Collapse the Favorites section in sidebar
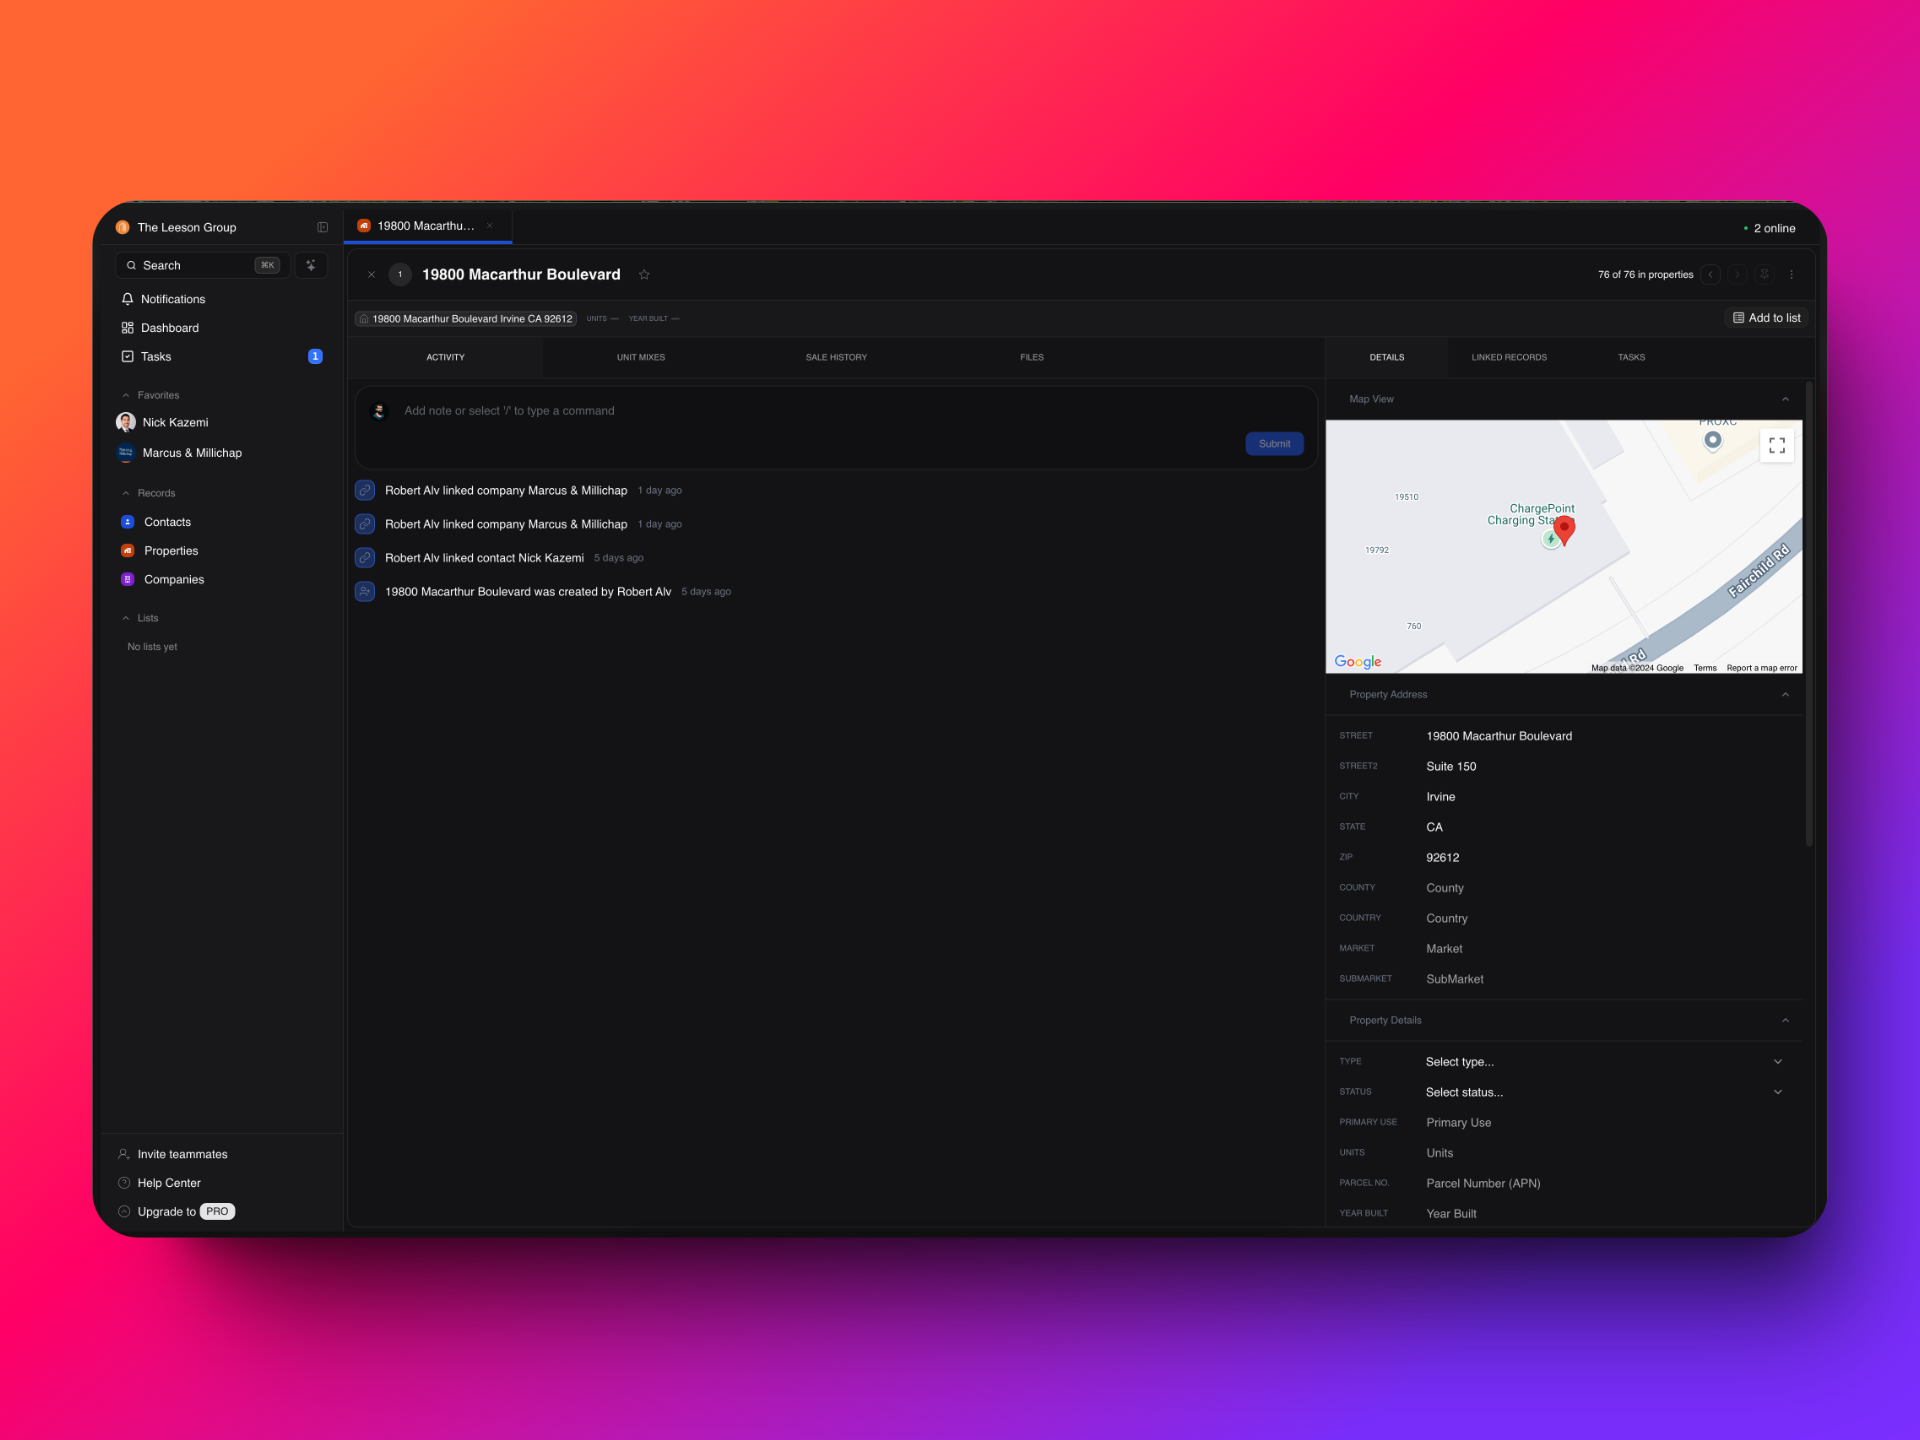 (x=126, y=396)
